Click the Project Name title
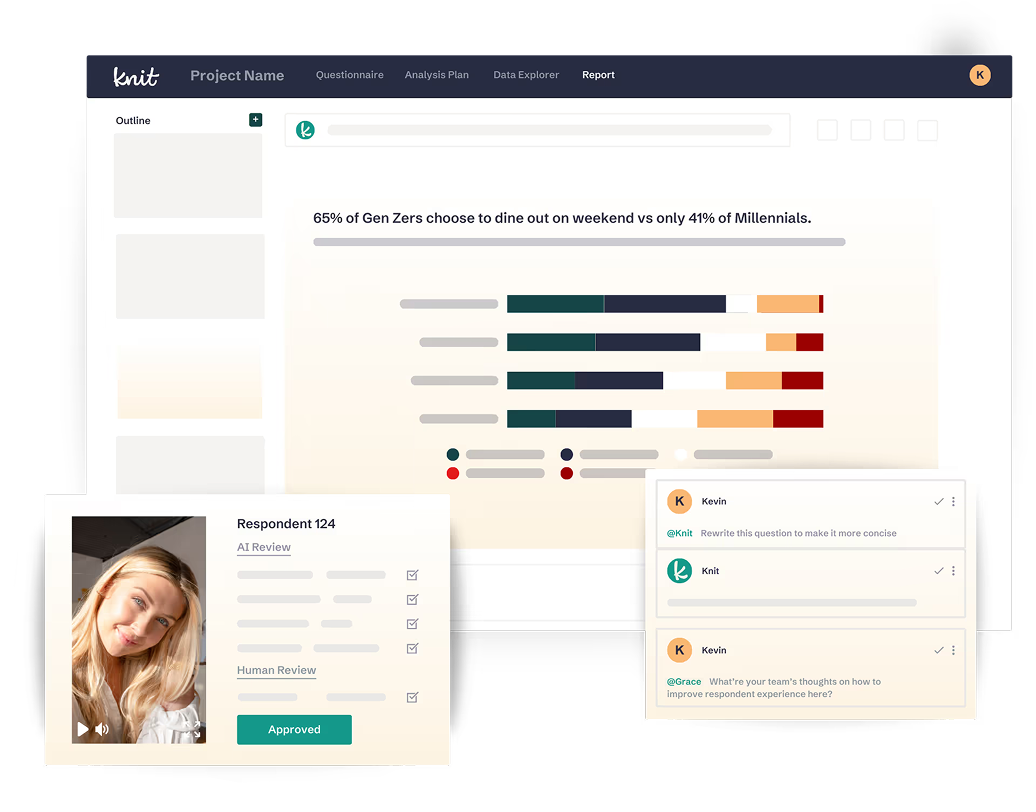Screen dimensions: 1036x812 click(x=237, y=75)
